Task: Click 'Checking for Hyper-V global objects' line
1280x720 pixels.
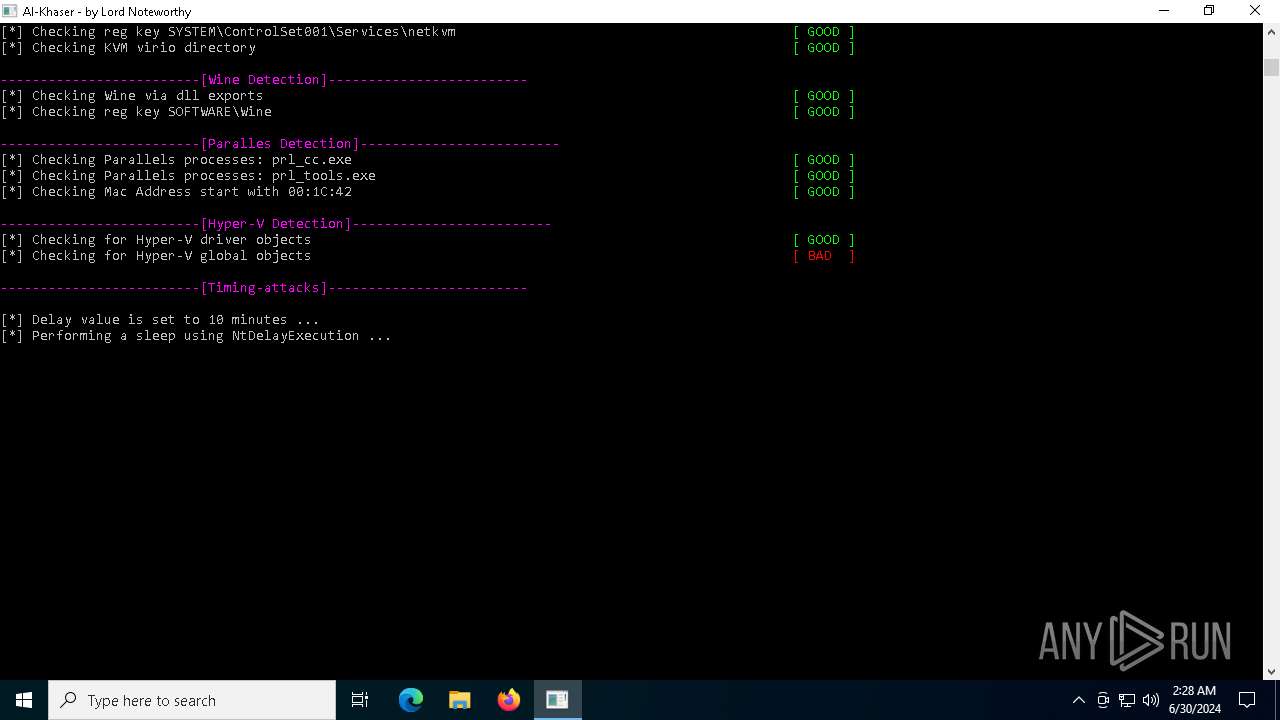Action: click(156, 255)
